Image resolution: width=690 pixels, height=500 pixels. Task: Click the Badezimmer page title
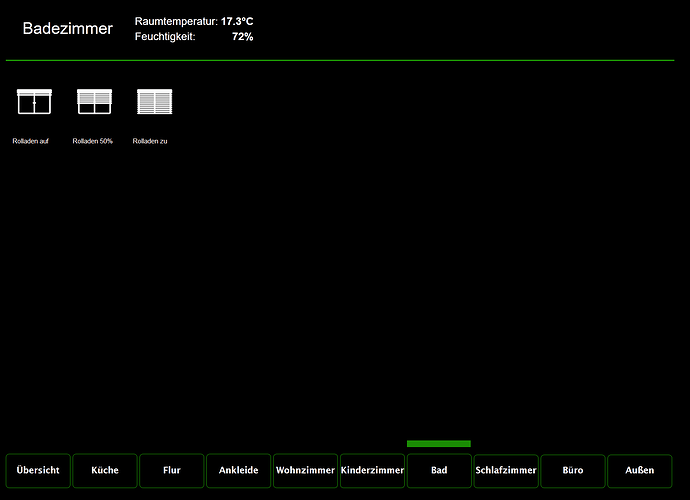pos(68,29)
